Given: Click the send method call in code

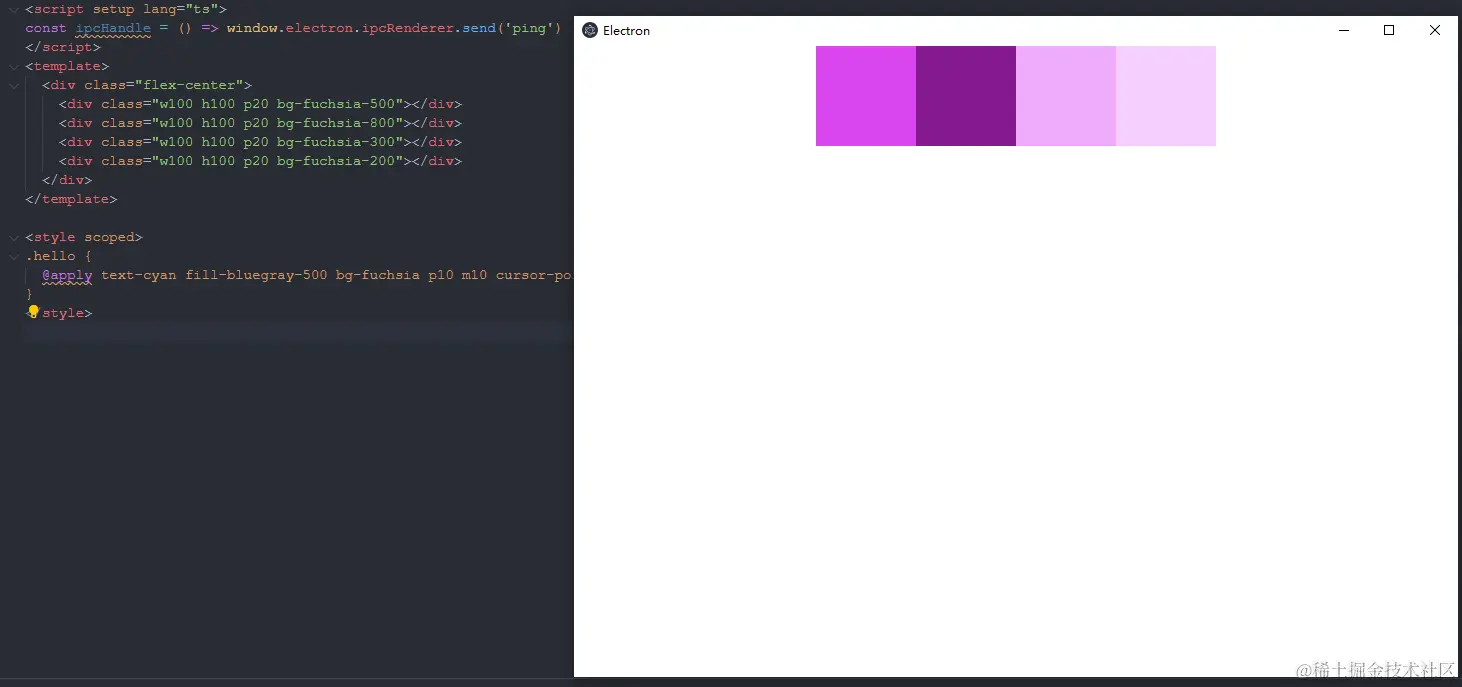Looking at the screenshot, I should tap(479, 28).
